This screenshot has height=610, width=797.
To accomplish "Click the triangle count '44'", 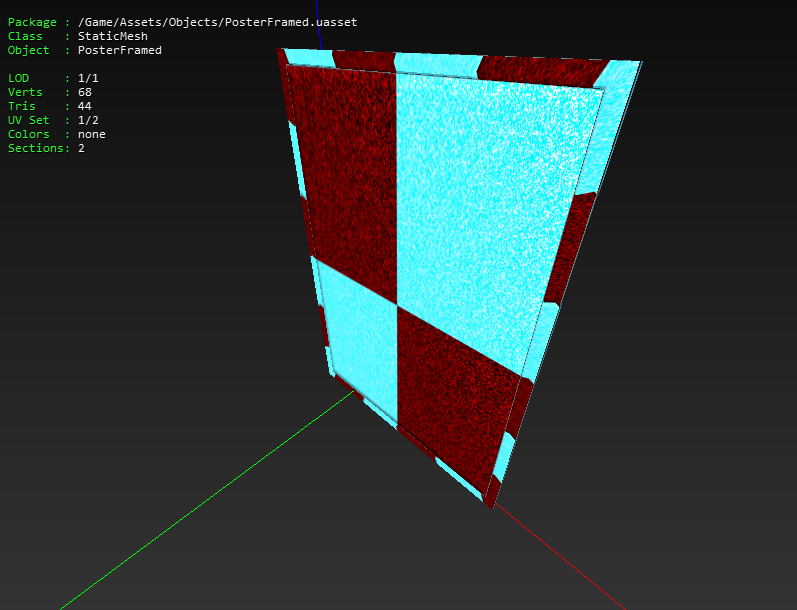I will pos(85,106).
